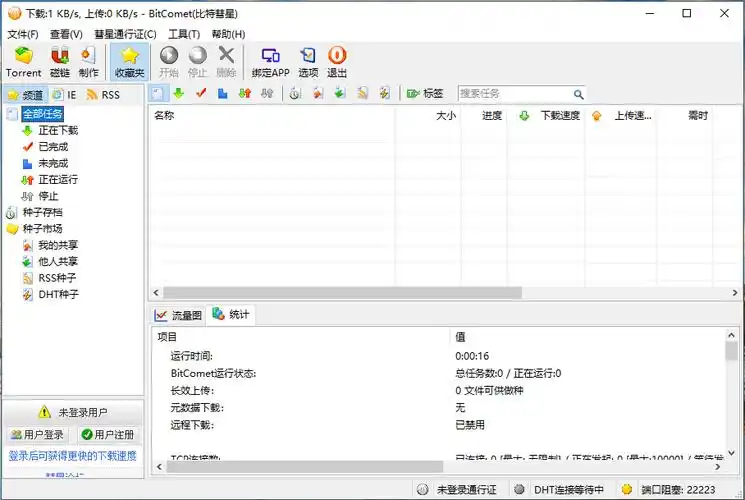The image size is (745, 500).
Task: Open the make torrent (制作) tool
Action: pos(88,62)
